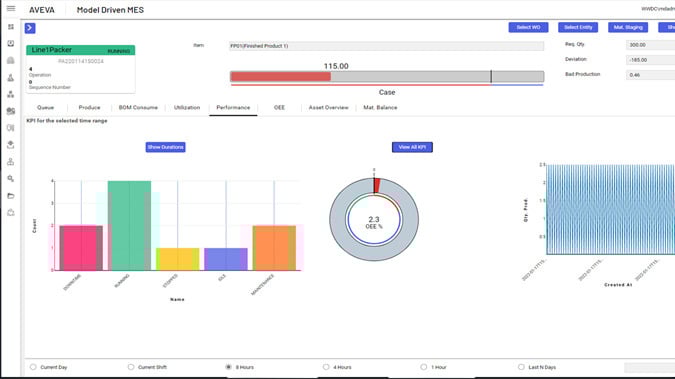Click the bottom bag-shaped sidebar icon

[x=11, y=212]
